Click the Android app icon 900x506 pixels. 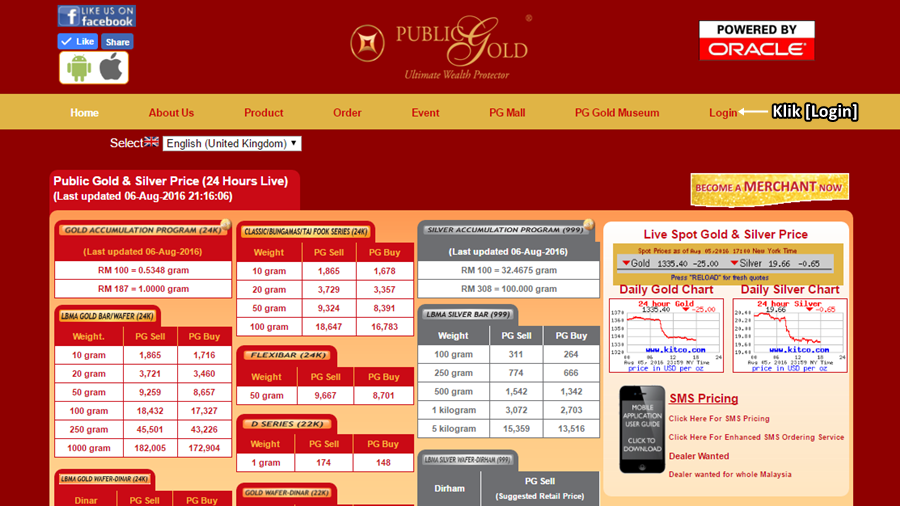(79, 68)
